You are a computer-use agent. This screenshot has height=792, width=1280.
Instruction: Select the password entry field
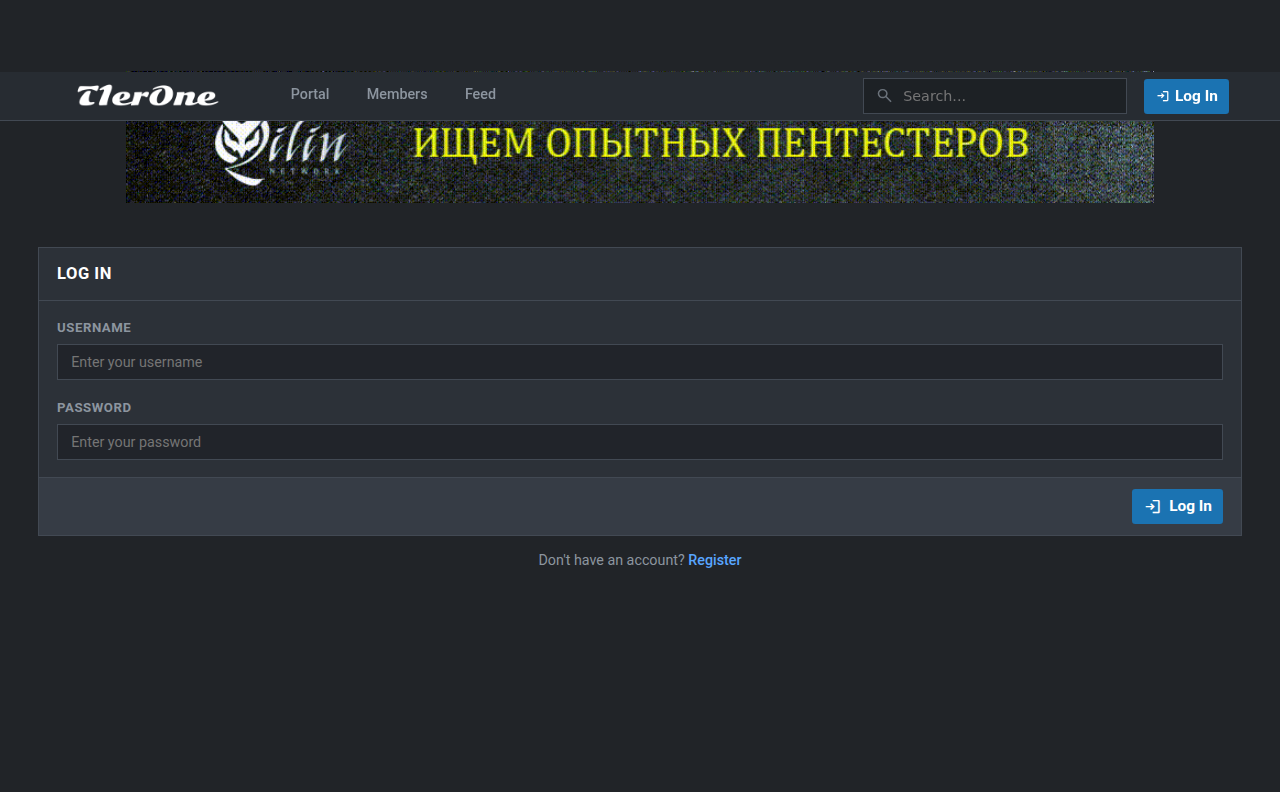(640, 442)
